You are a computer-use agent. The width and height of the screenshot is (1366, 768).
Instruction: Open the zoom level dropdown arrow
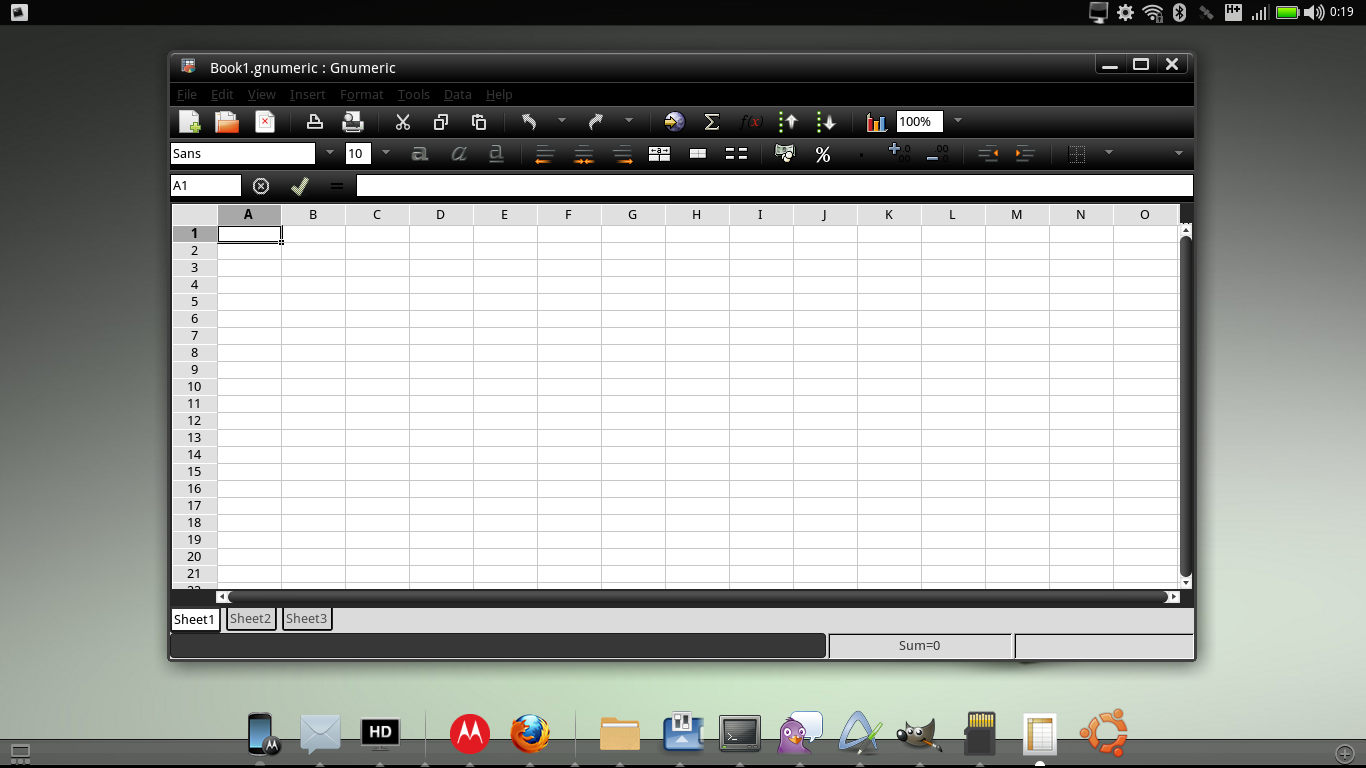957,121
